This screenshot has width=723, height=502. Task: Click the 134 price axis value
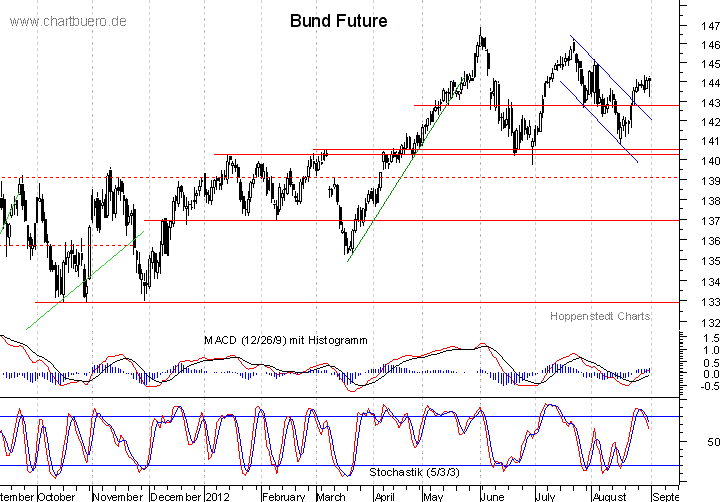pos(710,281)
